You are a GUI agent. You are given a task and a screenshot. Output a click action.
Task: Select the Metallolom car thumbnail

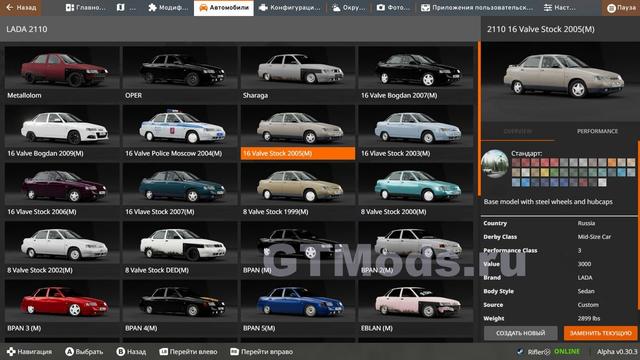tap(62, 74)
